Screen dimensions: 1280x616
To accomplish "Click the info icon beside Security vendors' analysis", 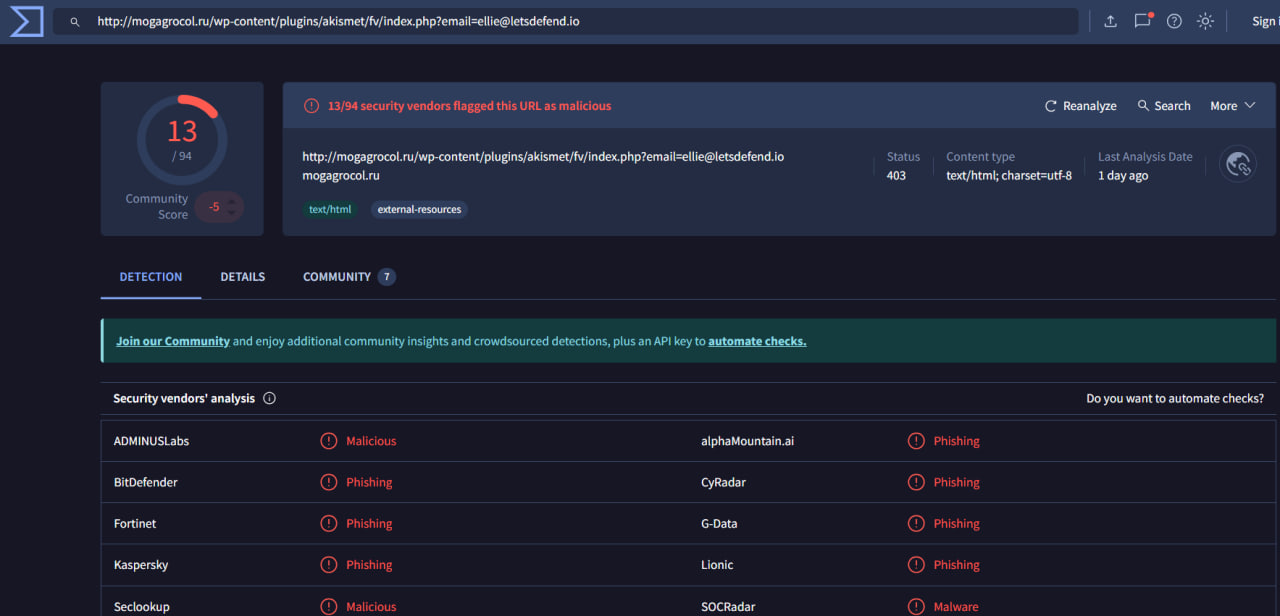I will point(269,398).
